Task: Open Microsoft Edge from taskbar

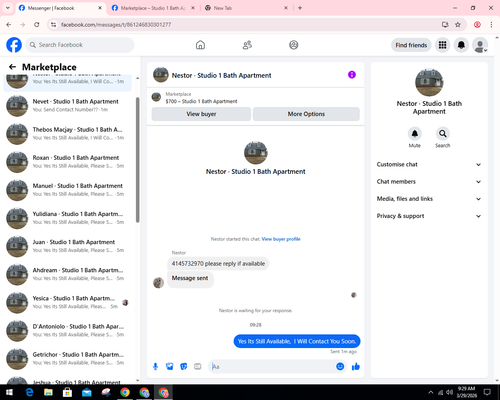Action: click(x=29, y=392)
